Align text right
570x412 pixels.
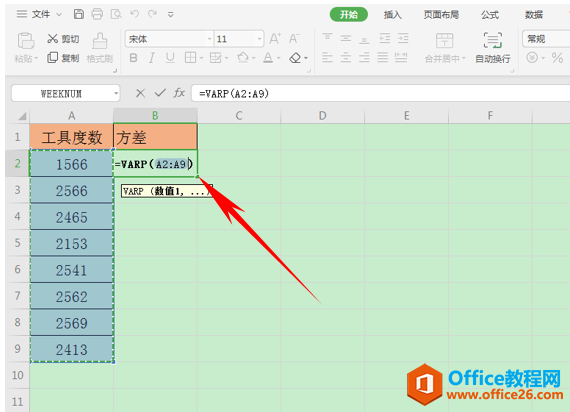pyautogui.click(x=364, y=57)
